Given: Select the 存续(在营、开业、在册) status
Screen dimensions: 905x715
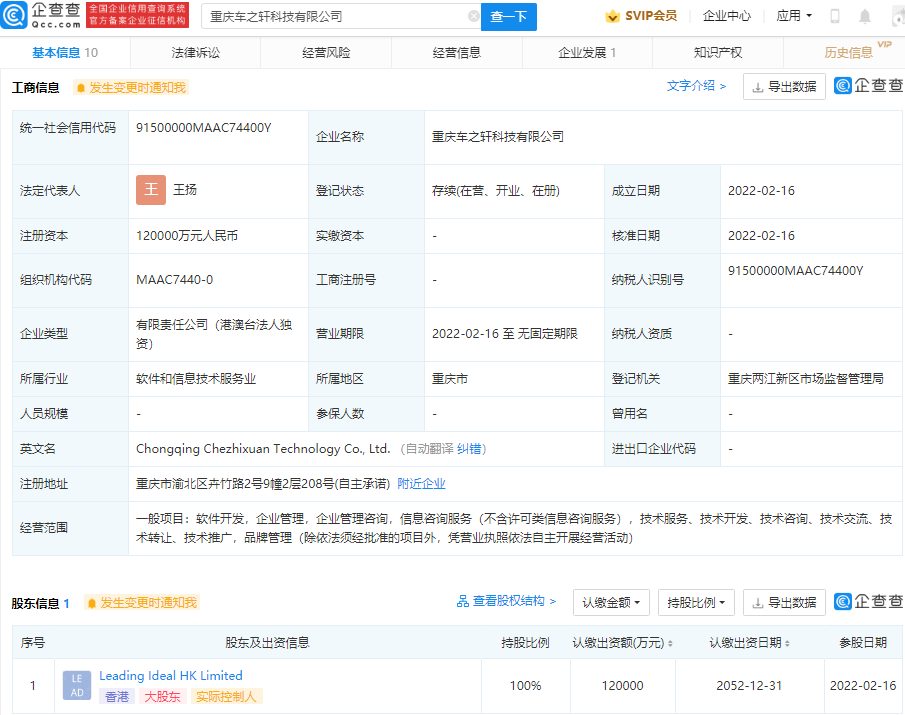Looking at the screenshot, I should click(x=496, y=191).
